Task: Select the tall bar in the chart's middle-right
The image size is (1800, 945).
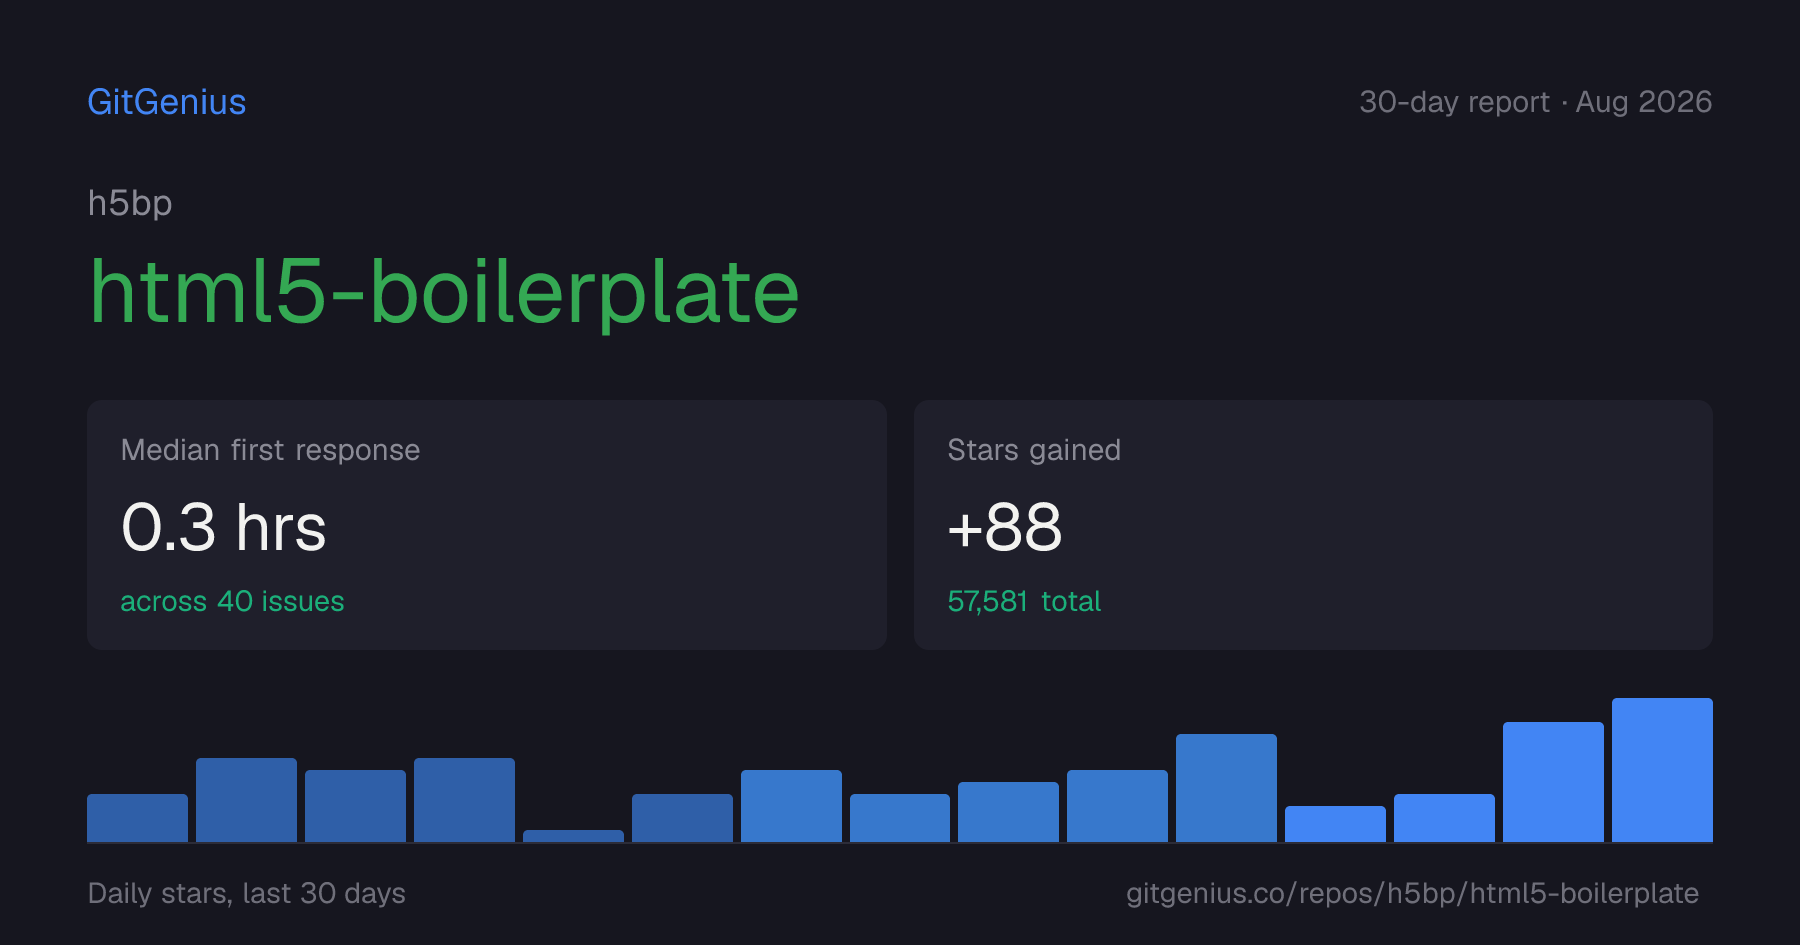Action: (1226, 788)
